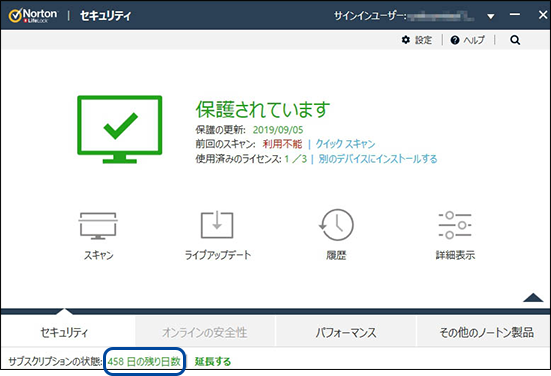Switch to the パフォーマンス tab

point(346,332)
